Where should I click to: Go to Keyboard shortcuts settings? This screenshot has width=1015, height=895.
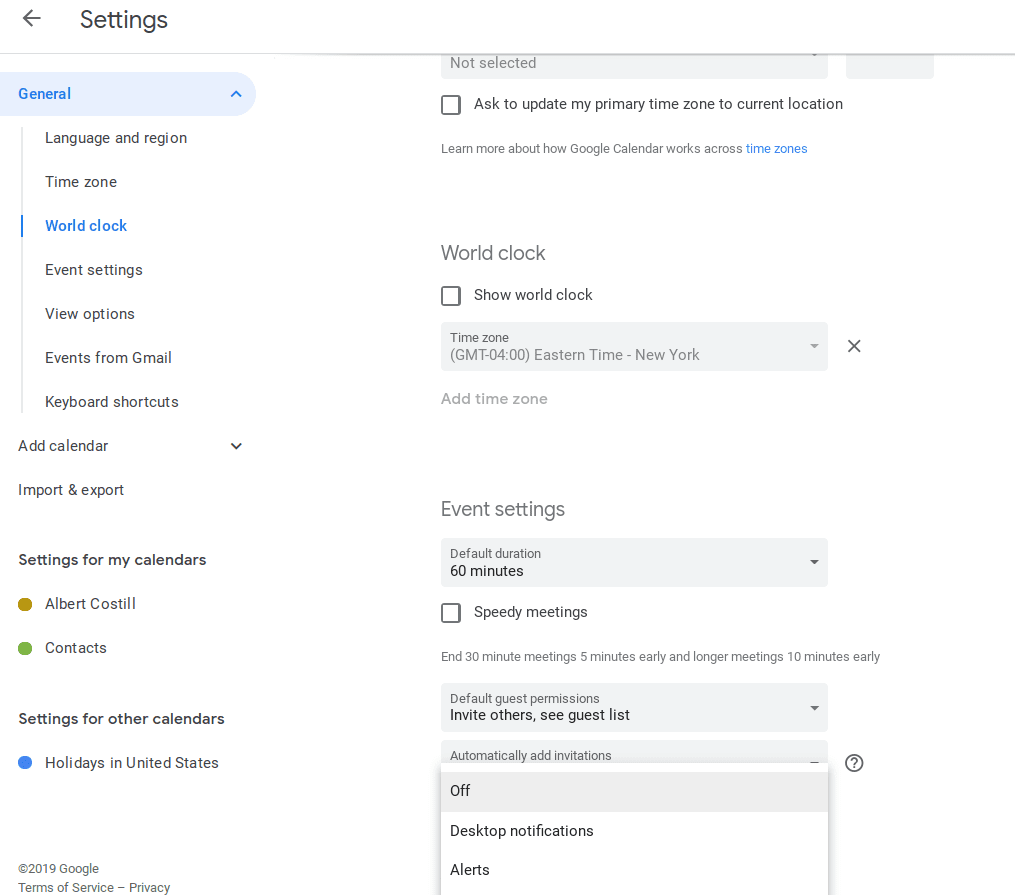tap(111, 402)
